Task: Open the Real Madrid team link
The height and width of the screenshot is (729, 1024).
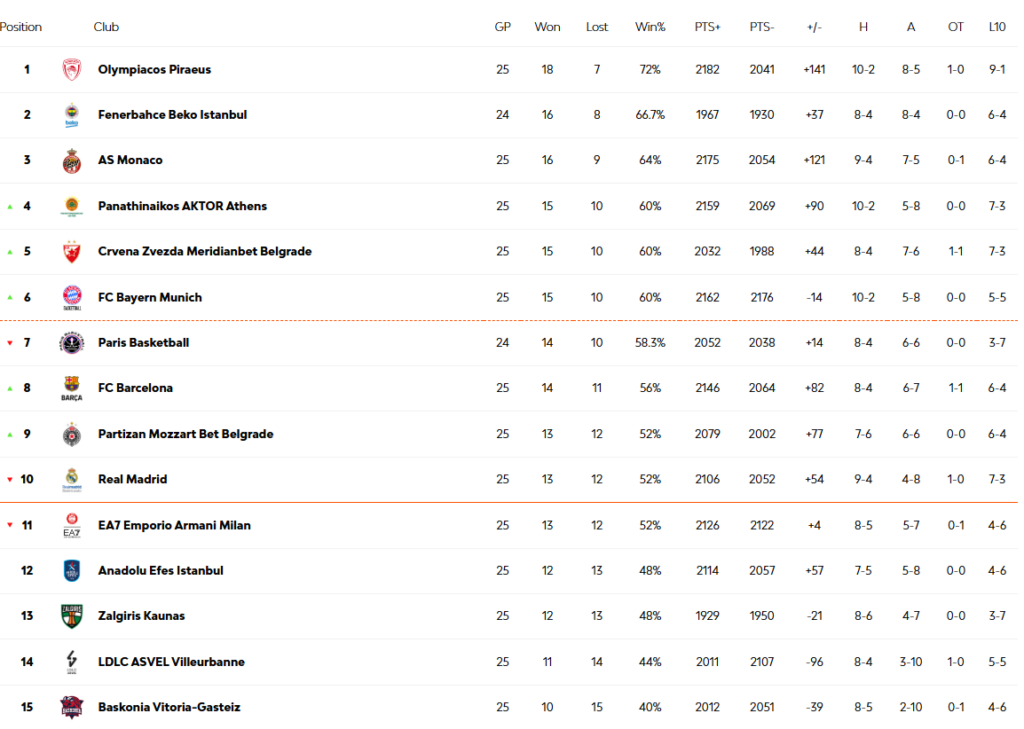Action: (133, 479)
